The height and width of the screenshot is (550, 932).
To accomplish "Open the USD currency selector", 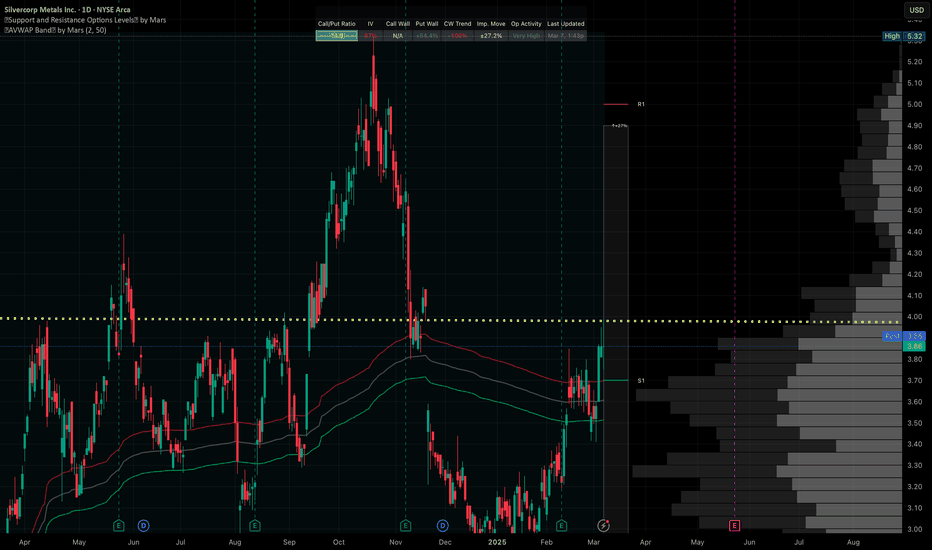I will [917, 10].
